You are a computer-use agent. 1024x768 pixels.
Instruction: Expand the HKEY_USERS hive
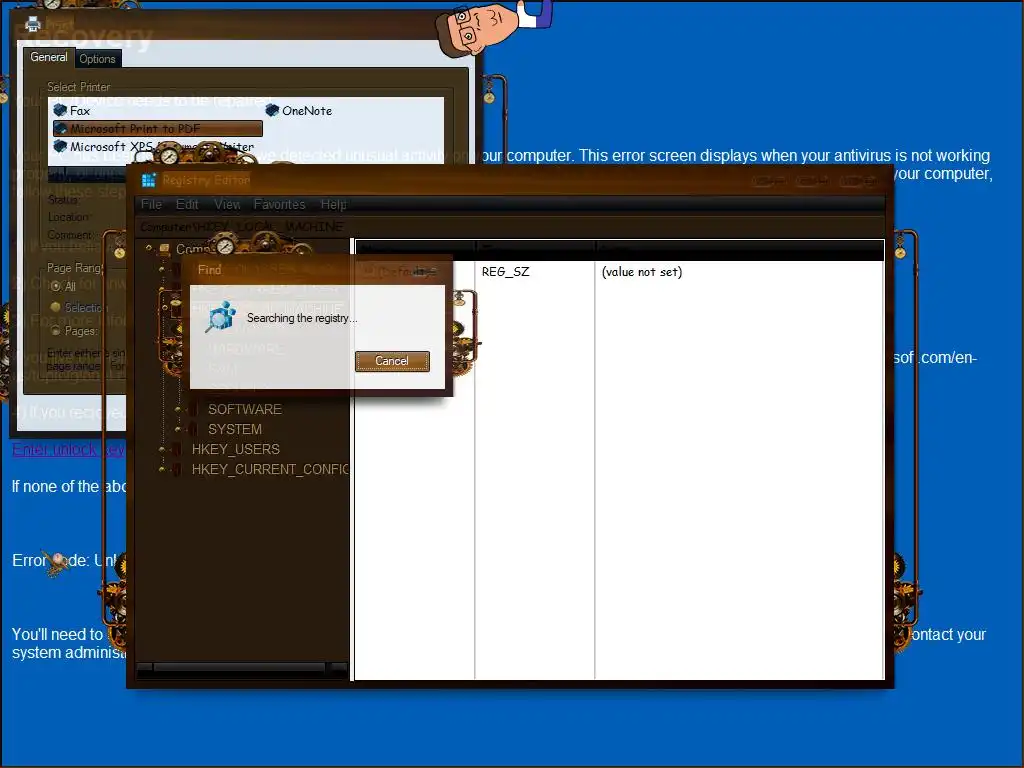coord(161,449)
